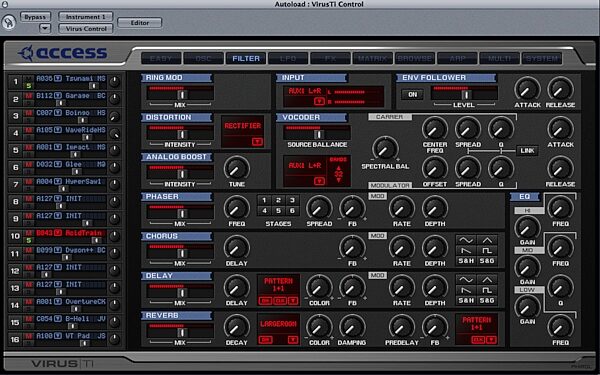Viewport: 600px width, 375px height.
Task: Switch to the MATRIX tab
Action: 373,59
